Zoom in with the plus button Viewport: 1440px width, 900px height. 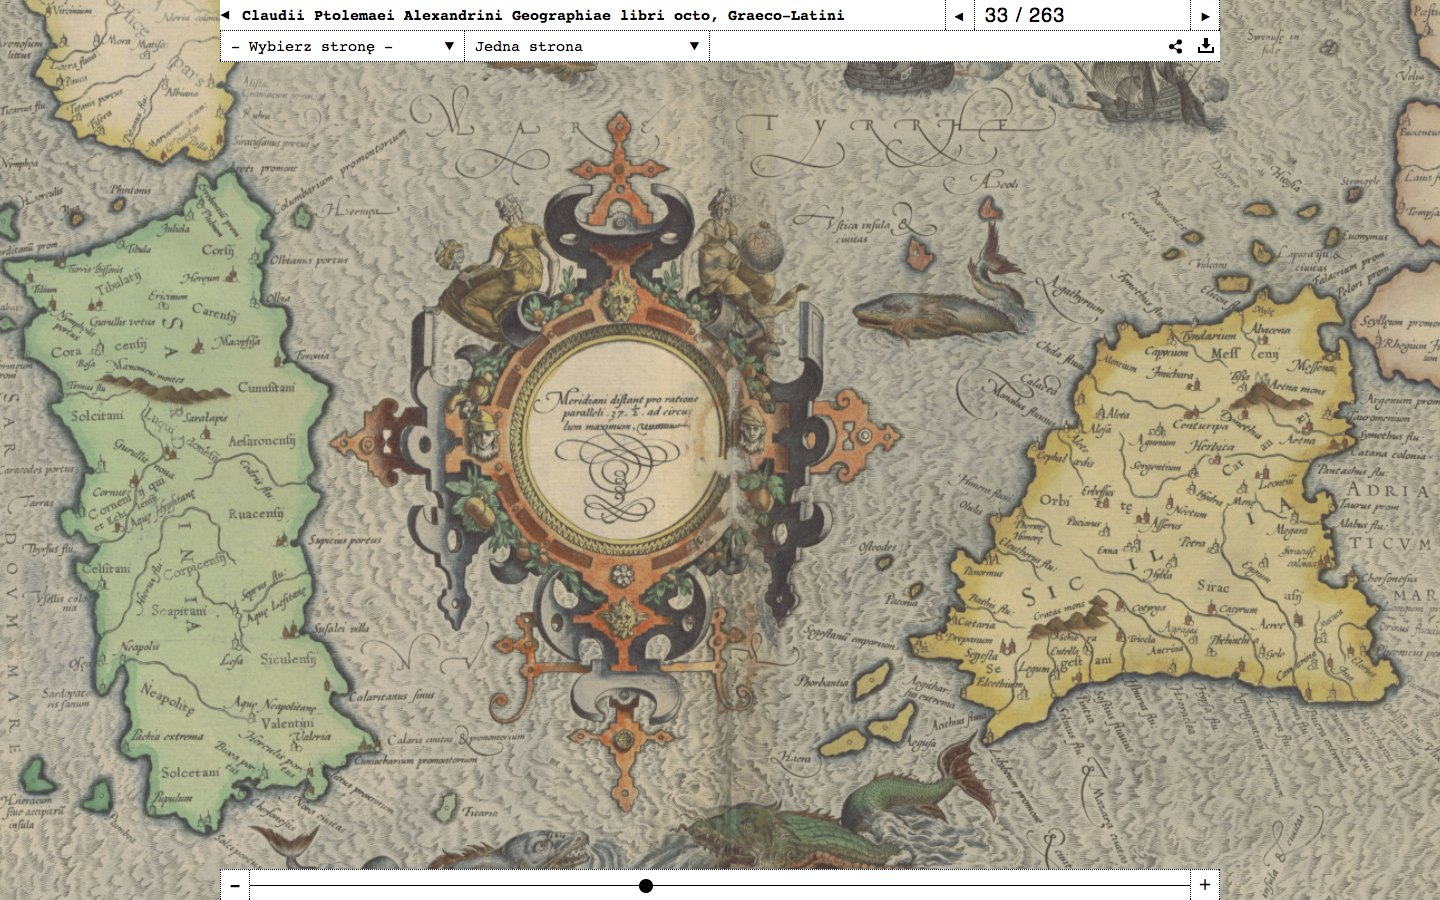click(x=1205, y=885)
